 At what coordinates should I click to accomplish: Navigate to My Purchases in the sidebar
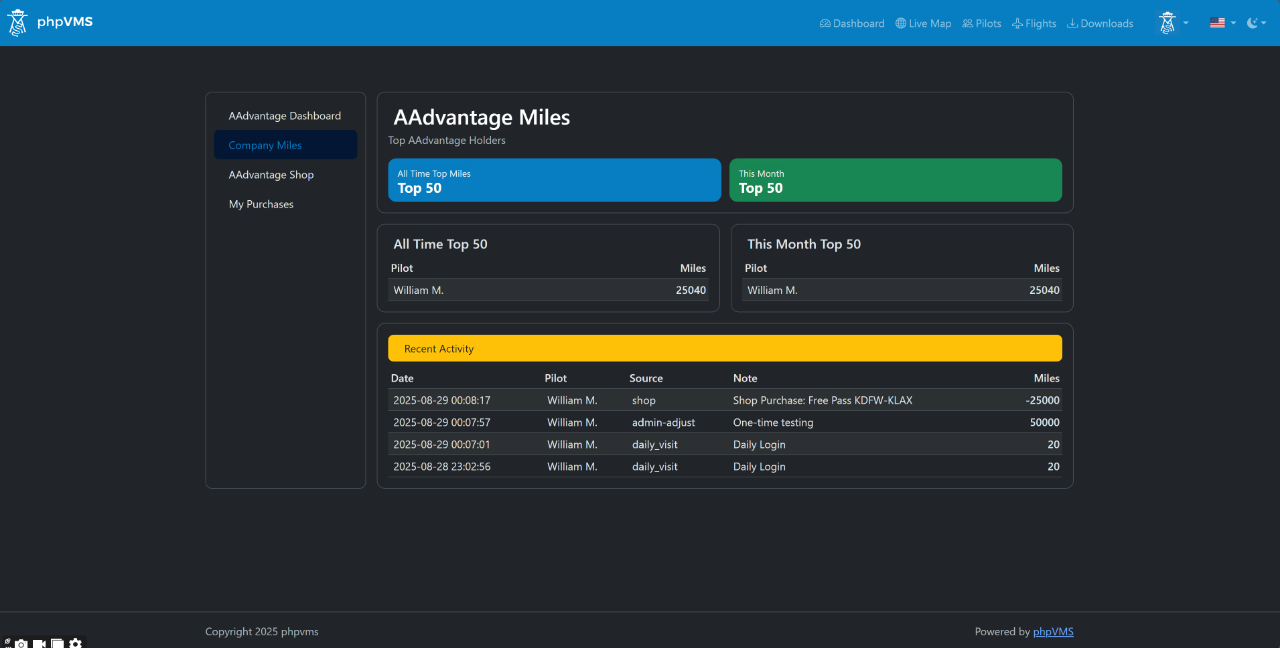pyautogui.click(x=261, y=204)
